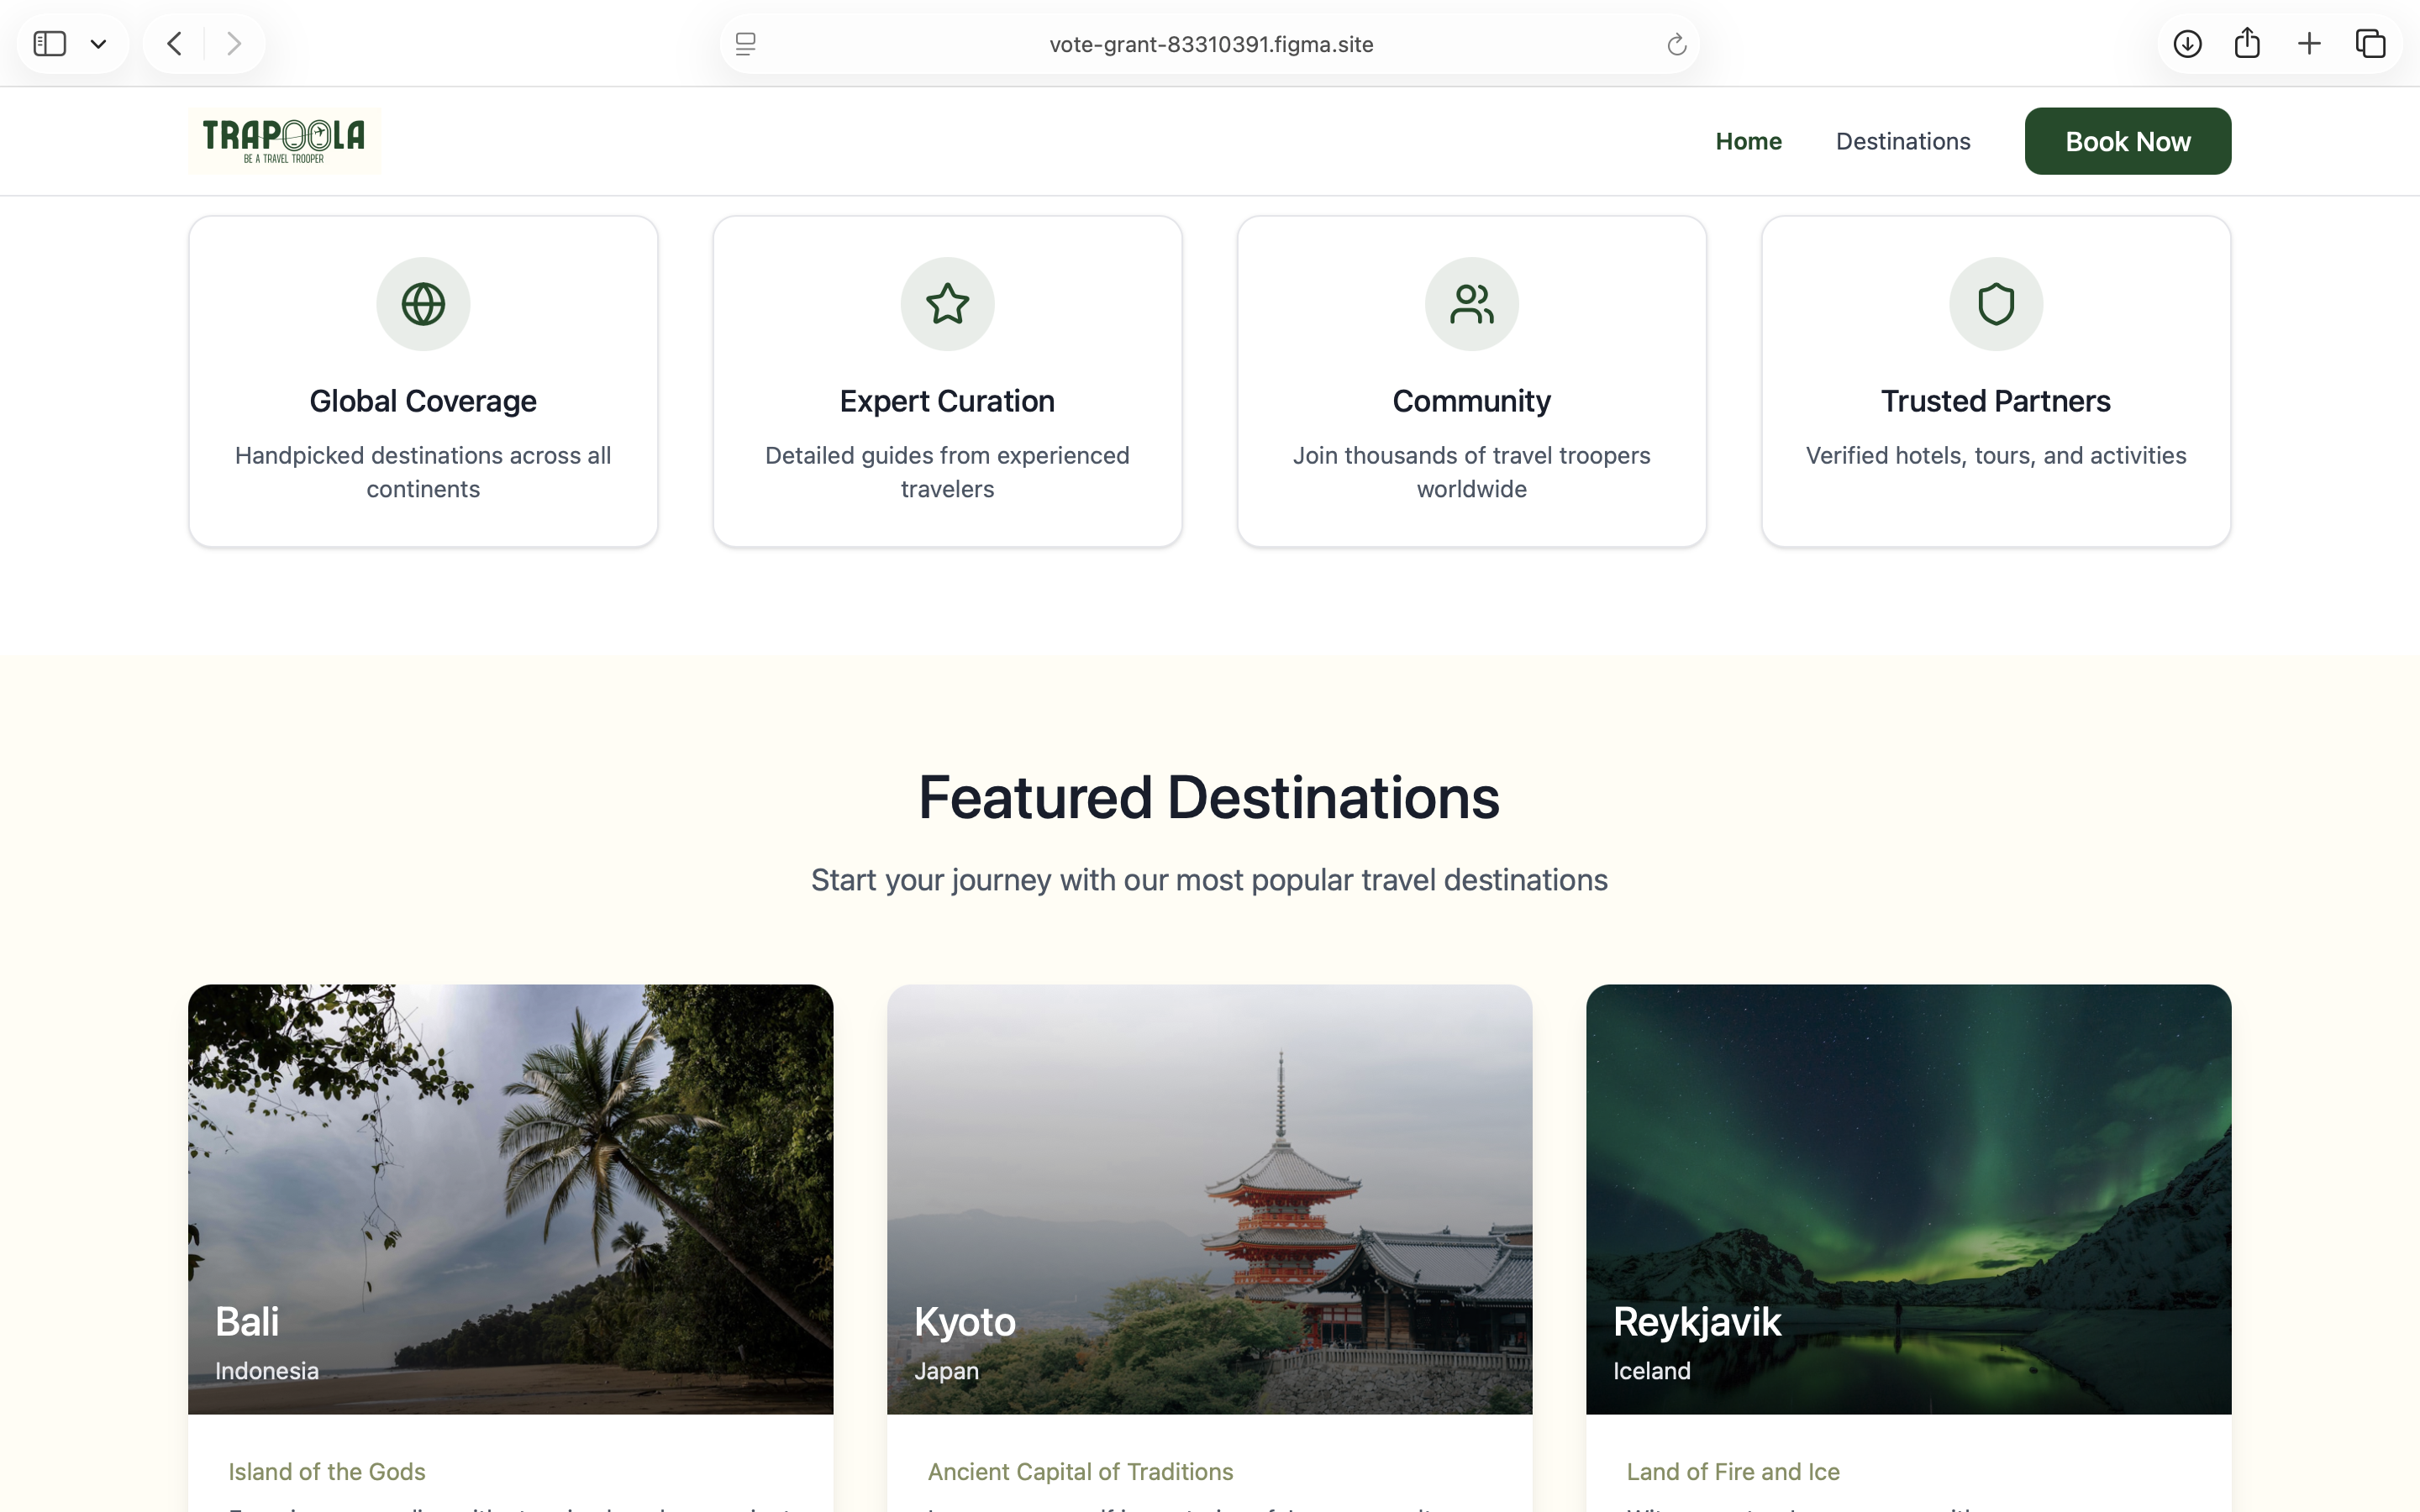Select the Global Coverage heading
The image size is (2420, 1512).
[x=423, y=401]
